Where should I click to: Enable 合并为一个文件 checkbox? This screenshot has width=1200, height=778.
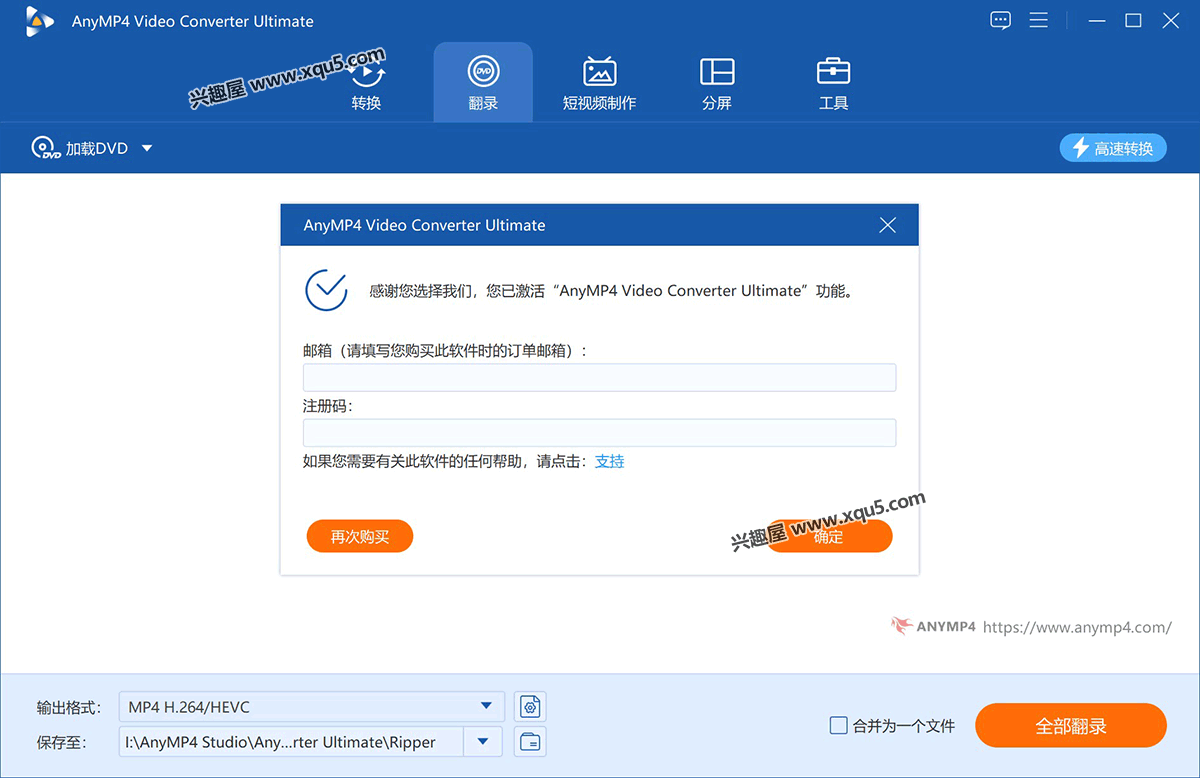click(x=839, y=726)
